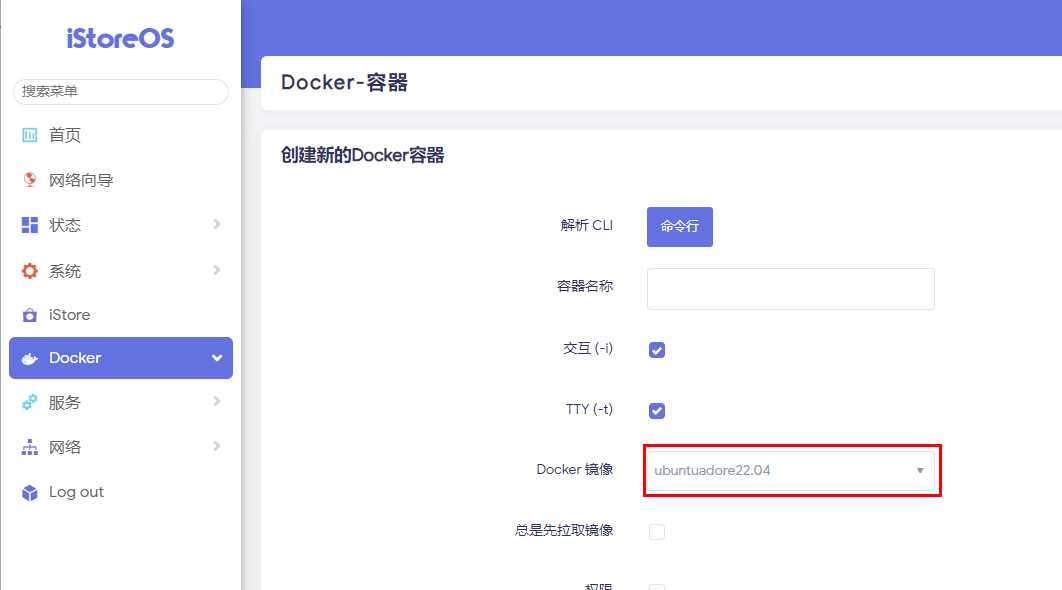
Task: Expand the 服务 submenu chevron
Action: point(217,402)
